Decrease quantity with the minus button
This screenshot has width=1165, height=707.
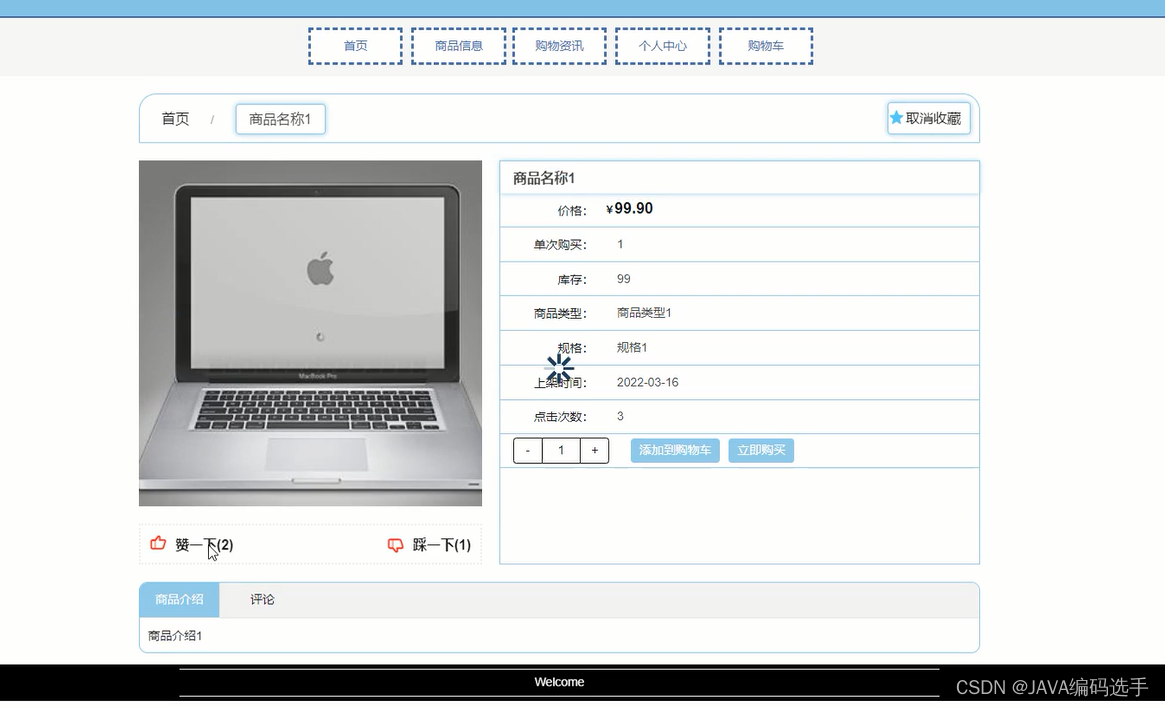(x=528, y=450)
